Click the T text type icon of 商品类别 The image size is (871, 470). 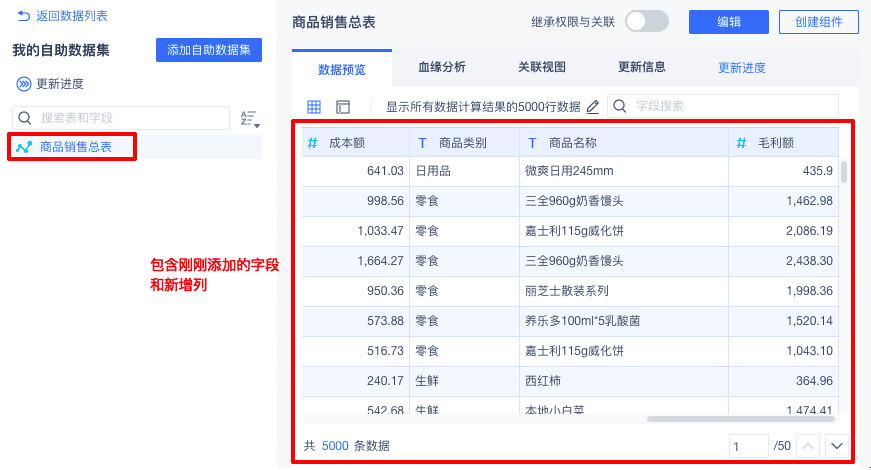422,143
